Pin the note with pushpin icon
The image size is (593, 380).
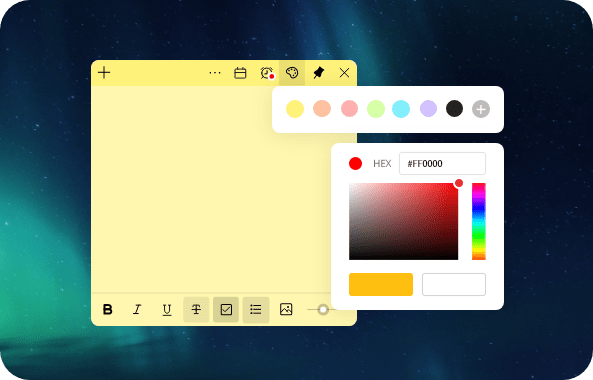[x=319, y=73]
